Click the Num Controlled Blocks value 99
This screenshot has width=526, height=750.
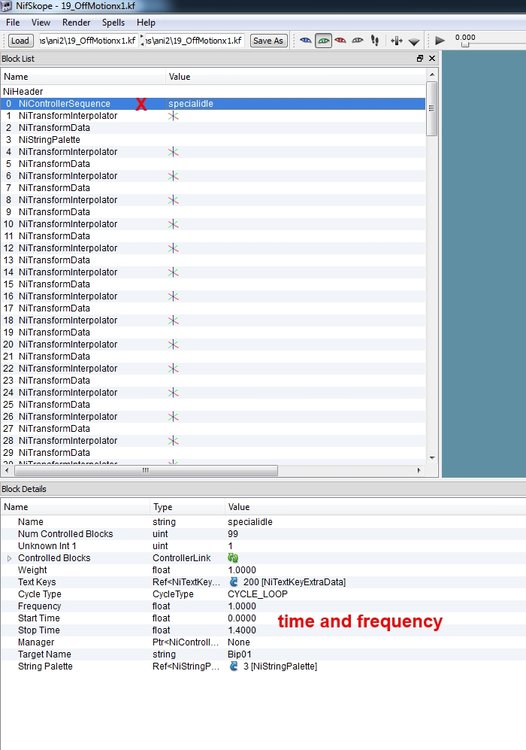(233, 534)
